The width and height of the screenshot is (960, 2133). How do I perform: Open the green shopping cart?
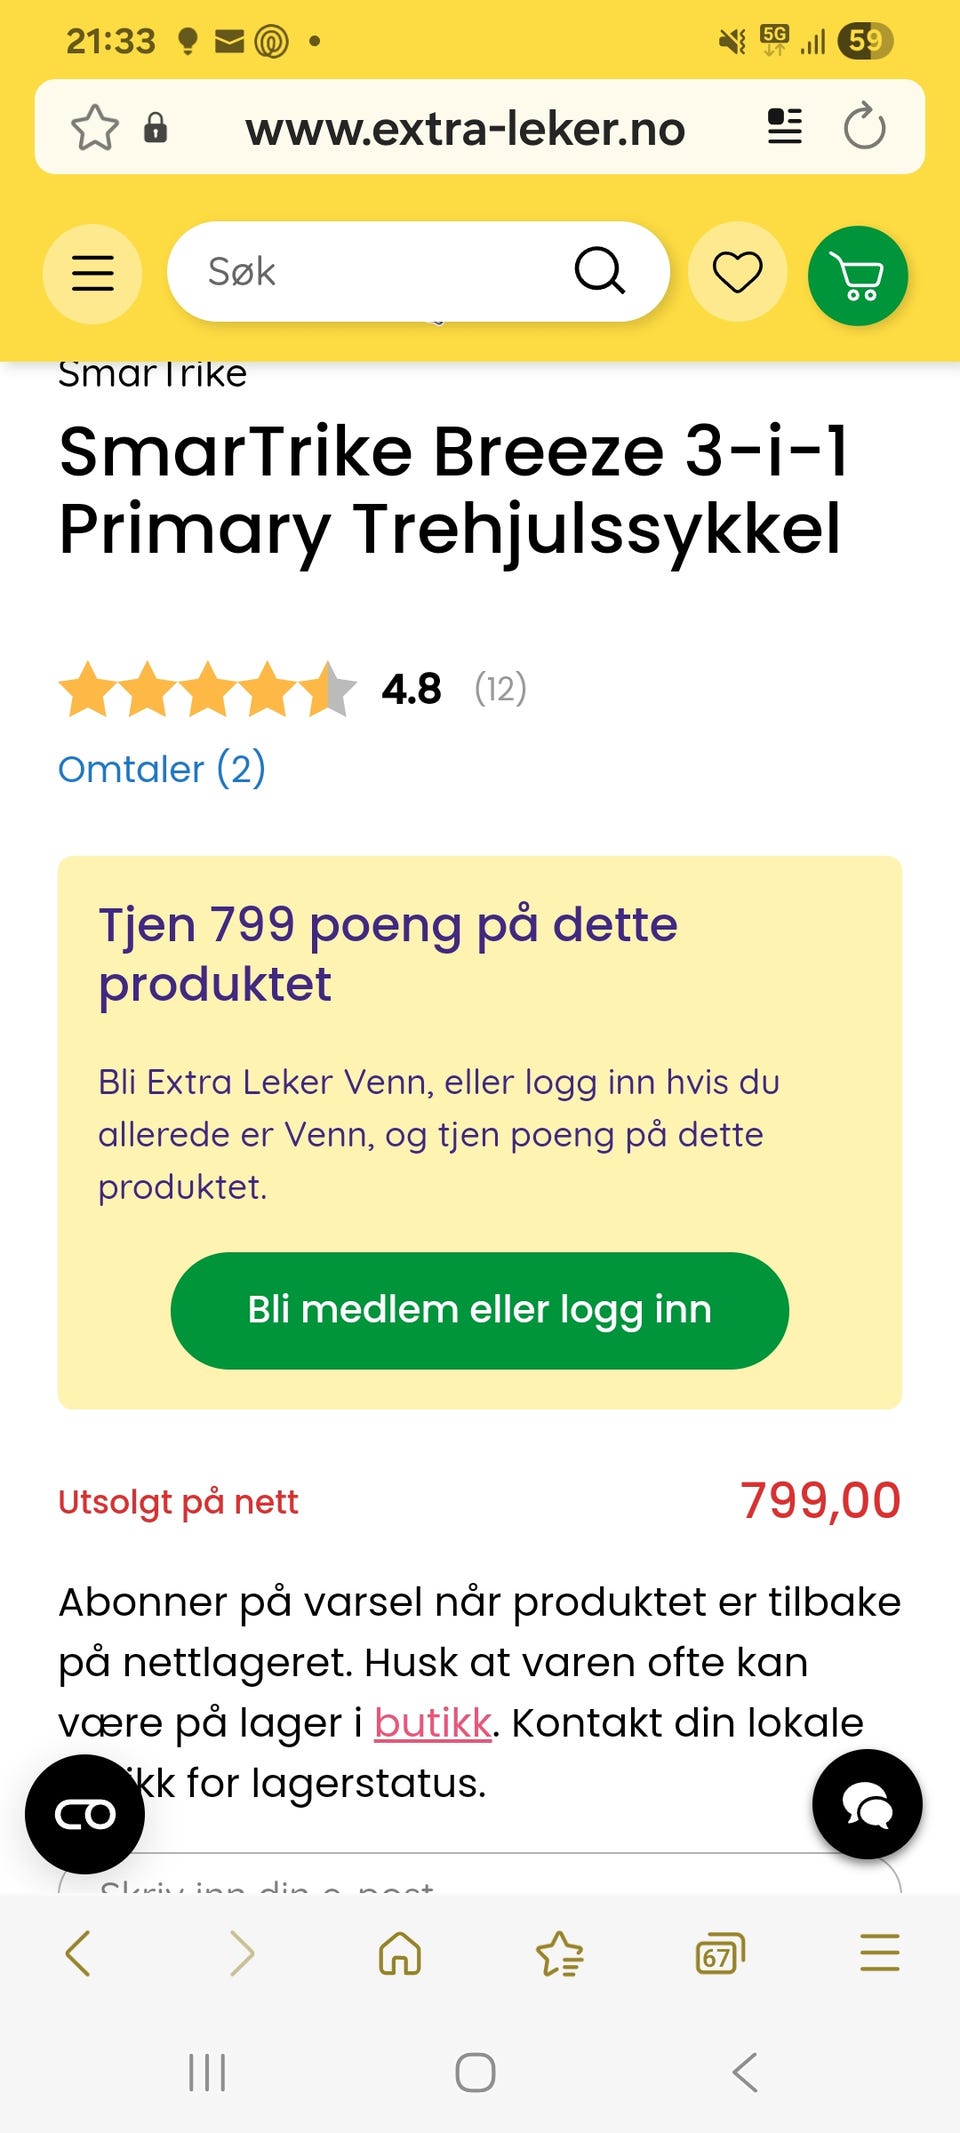858,276
